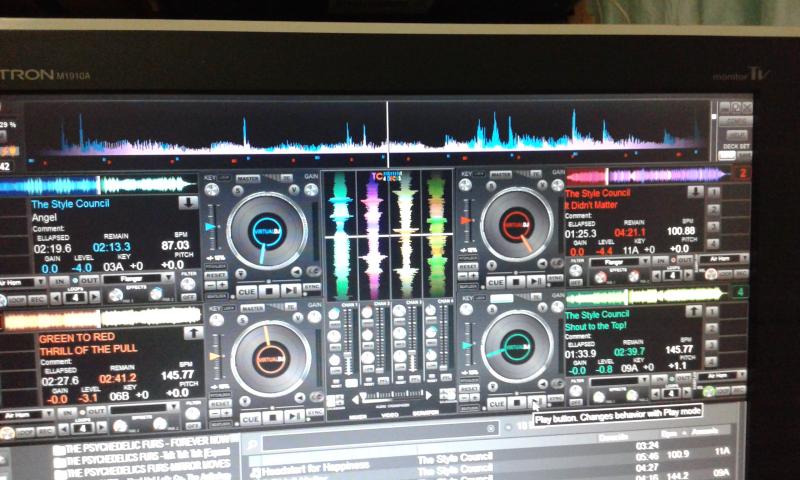Click the up-arrow icon on the Green to Red deck
The image size is (800, 480).
tap(193, 333)
